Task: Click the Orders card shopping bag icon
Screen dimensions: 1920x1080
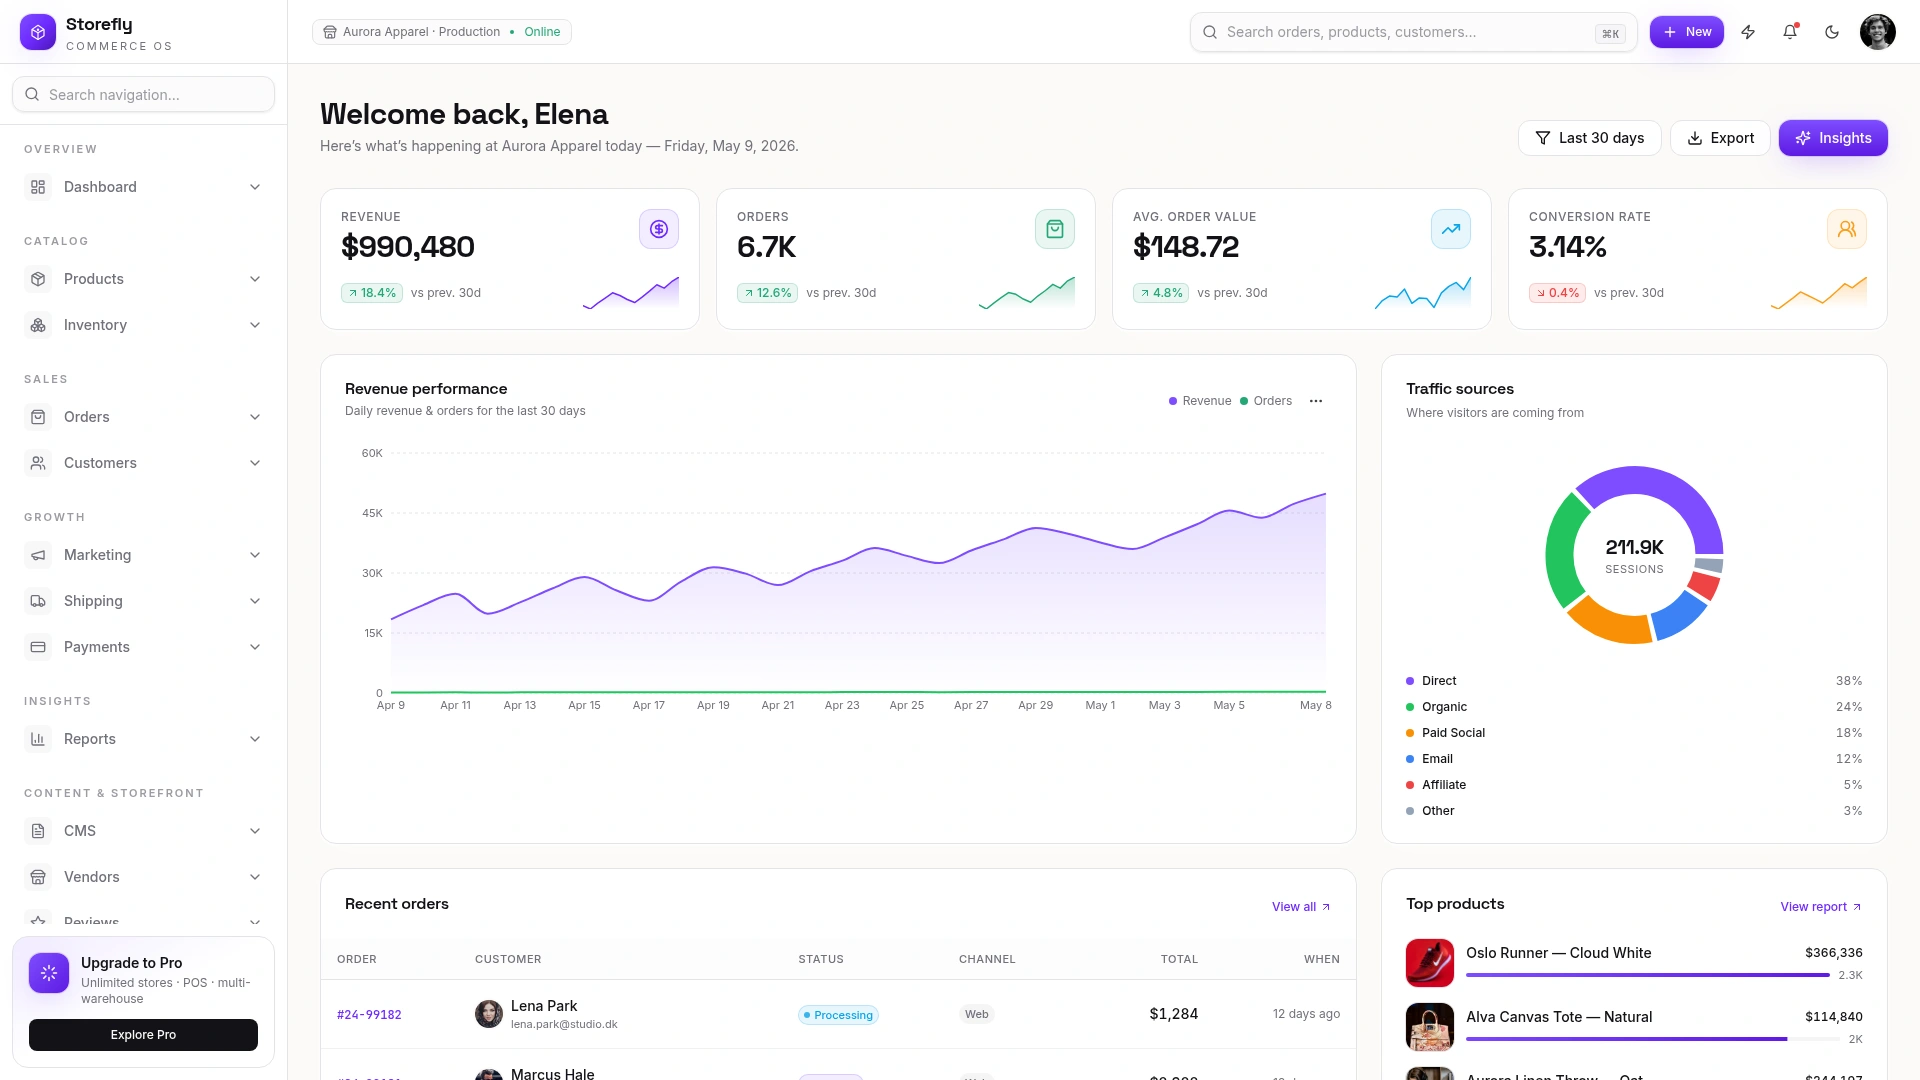Action: pyautogui.click(x=1055, y=229)
